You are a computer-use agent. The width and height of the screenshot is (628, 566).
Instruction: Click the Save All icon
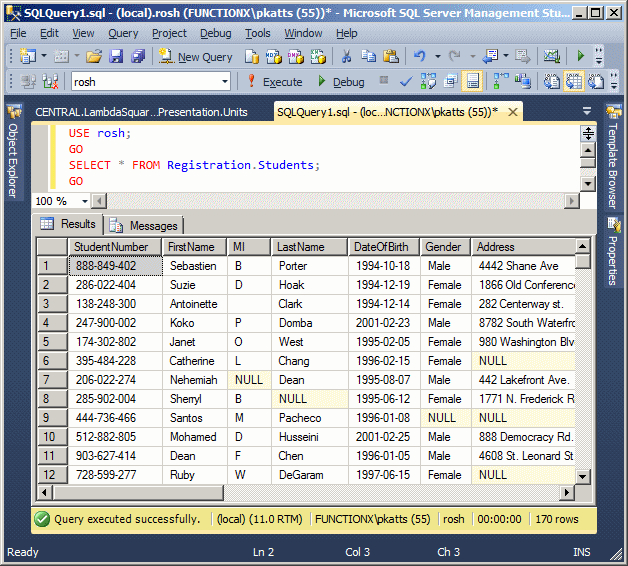click(138, 56)
